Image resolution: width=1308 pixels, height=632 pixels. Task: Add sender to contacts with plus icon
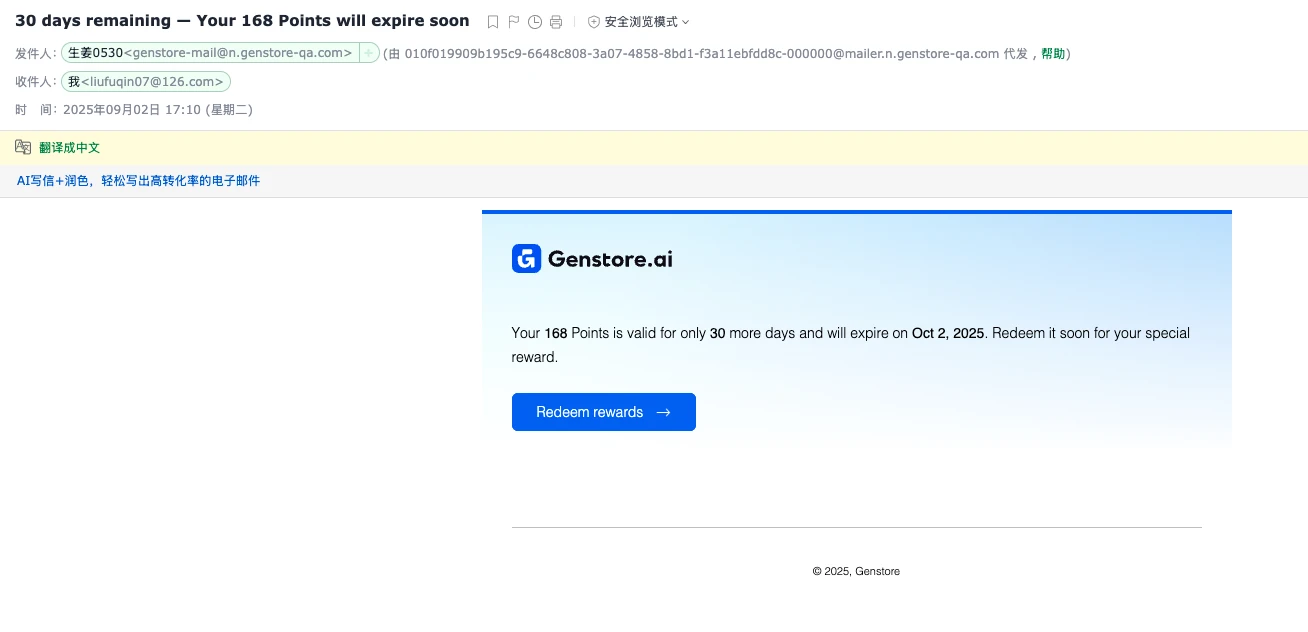(368, 53)
